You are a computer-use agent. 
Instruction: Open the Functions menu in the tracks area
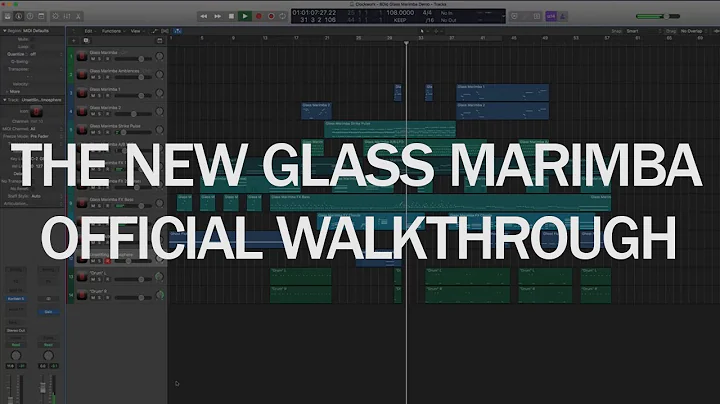pos(112,31)
